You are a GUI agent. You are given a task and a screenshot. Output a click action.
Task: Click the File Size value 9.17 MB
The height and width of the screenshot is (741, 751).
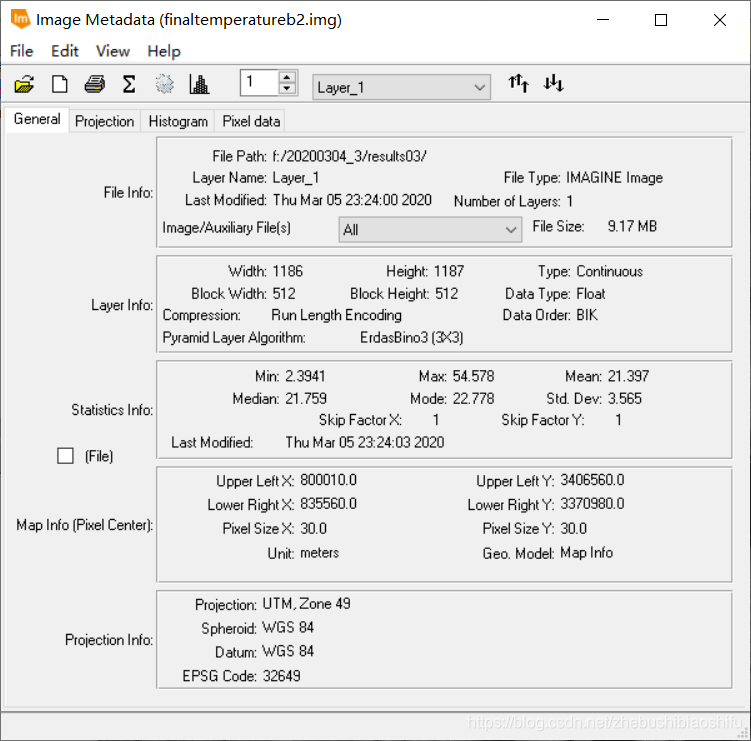click(x=632, y=226)
